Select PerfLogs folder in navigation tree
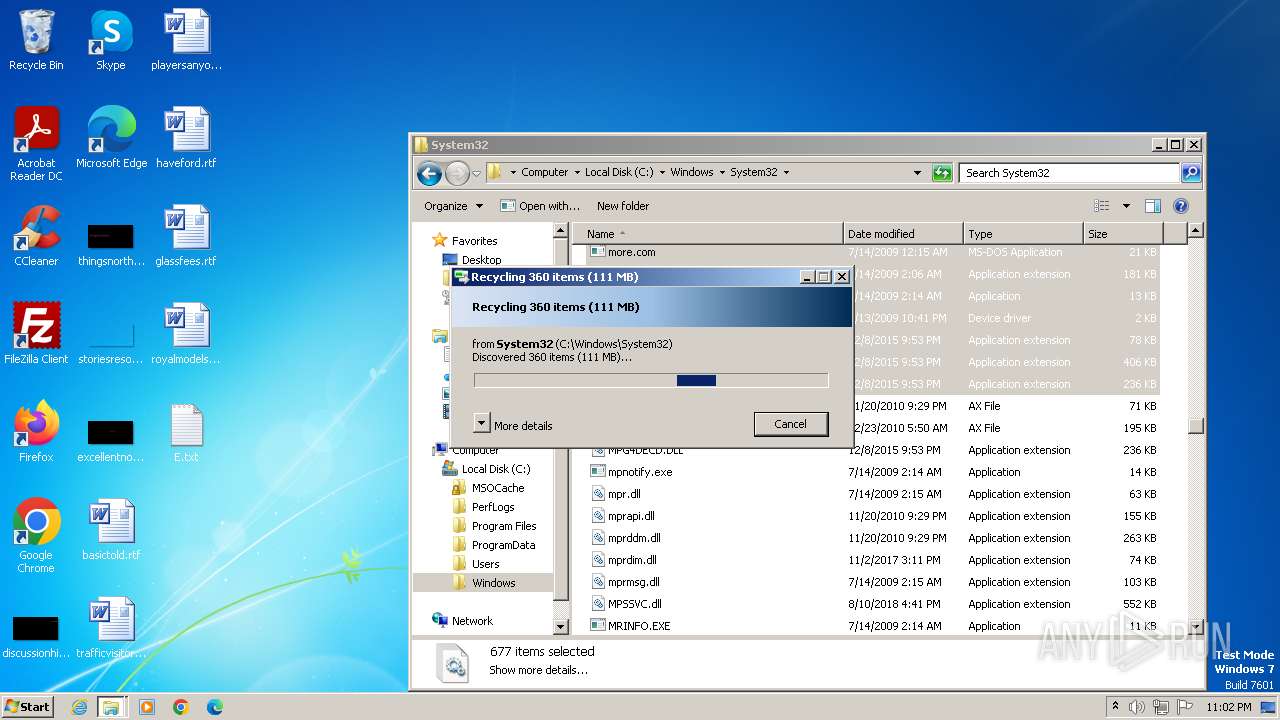Viewport: 1280px width, 720px height. click(493, 507)
